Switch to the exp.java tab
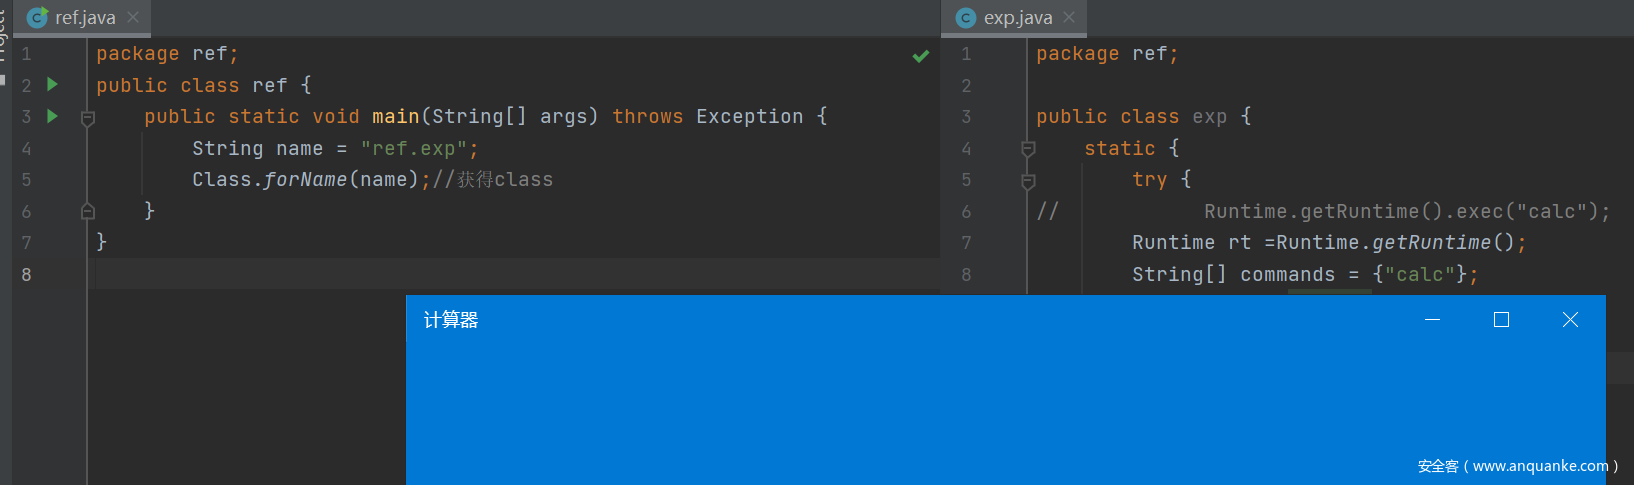Screen dimensions: 1634x485 [x=1017, y=17]
